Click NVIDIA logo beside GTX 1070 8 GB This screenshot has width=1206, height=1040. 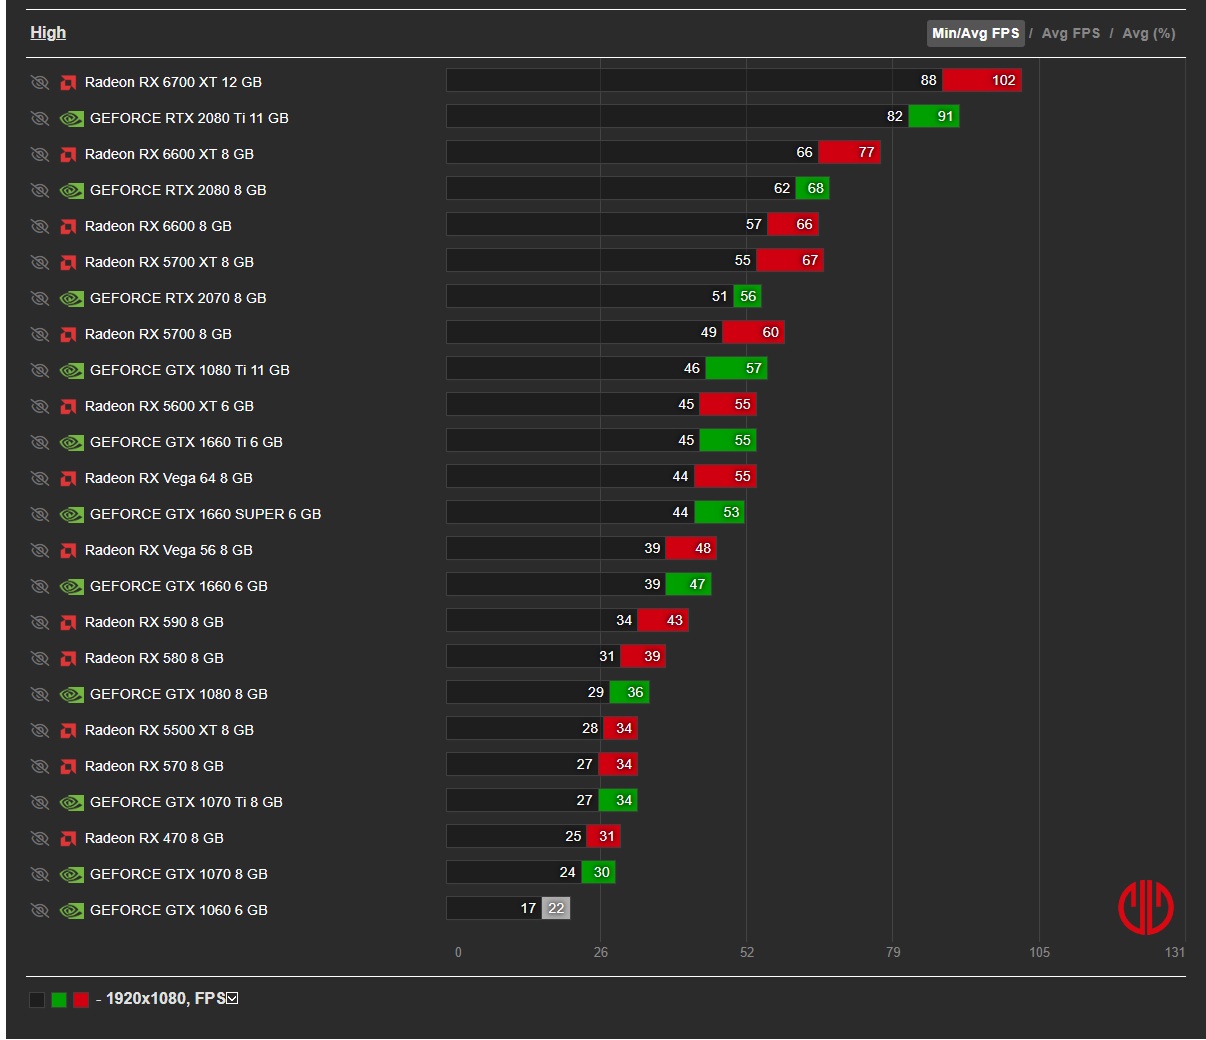coord(71,874)
